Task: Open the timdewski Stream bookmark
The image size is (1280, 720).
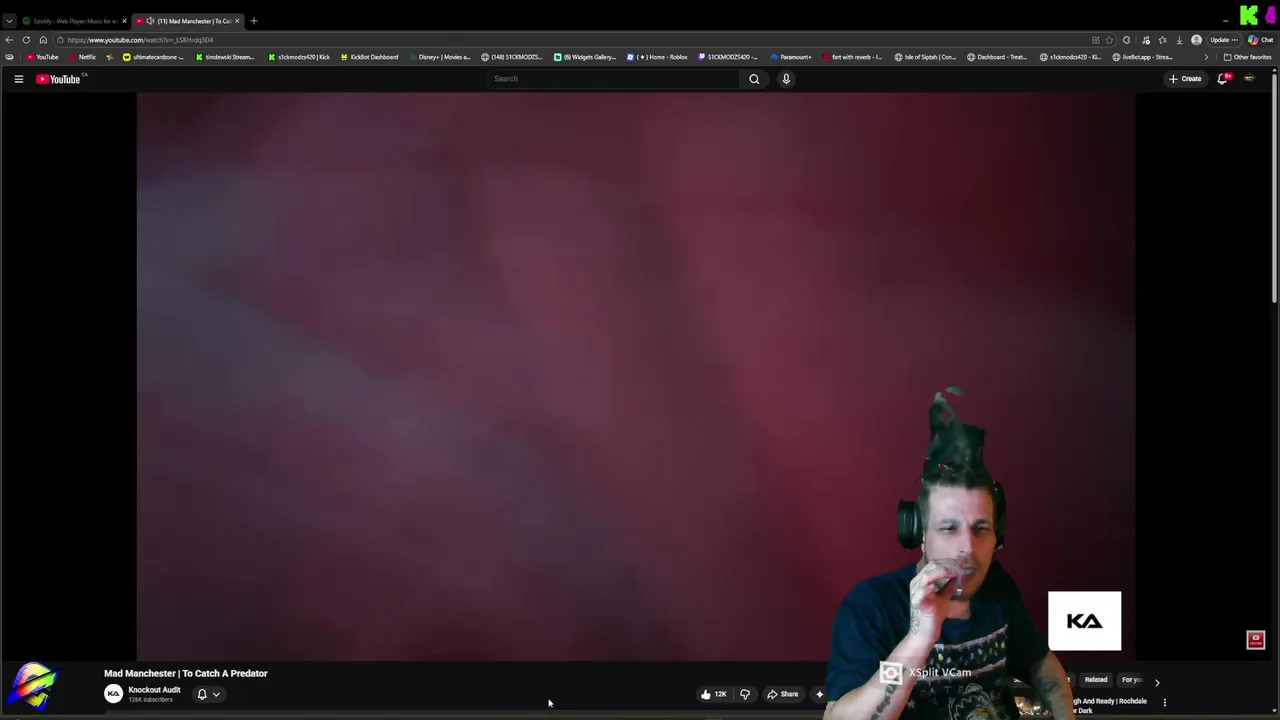Action: pos(224,57)
